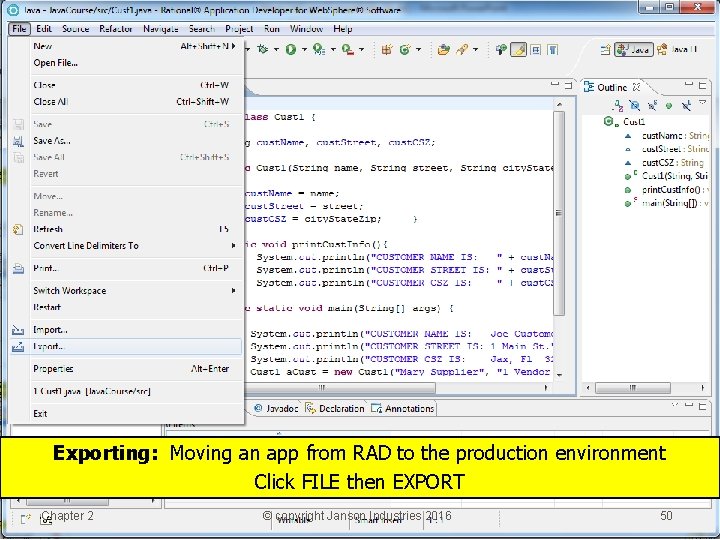Screen dimensions: 720x540
Task: Open the Profile dropdown arrow
Action: point(333,50)
